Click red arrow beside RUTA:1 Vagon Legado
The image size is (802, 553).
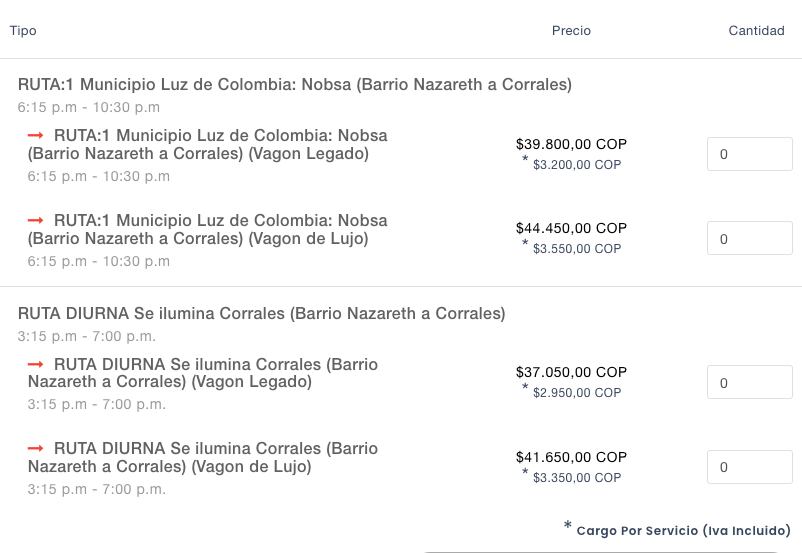[36, 135]
